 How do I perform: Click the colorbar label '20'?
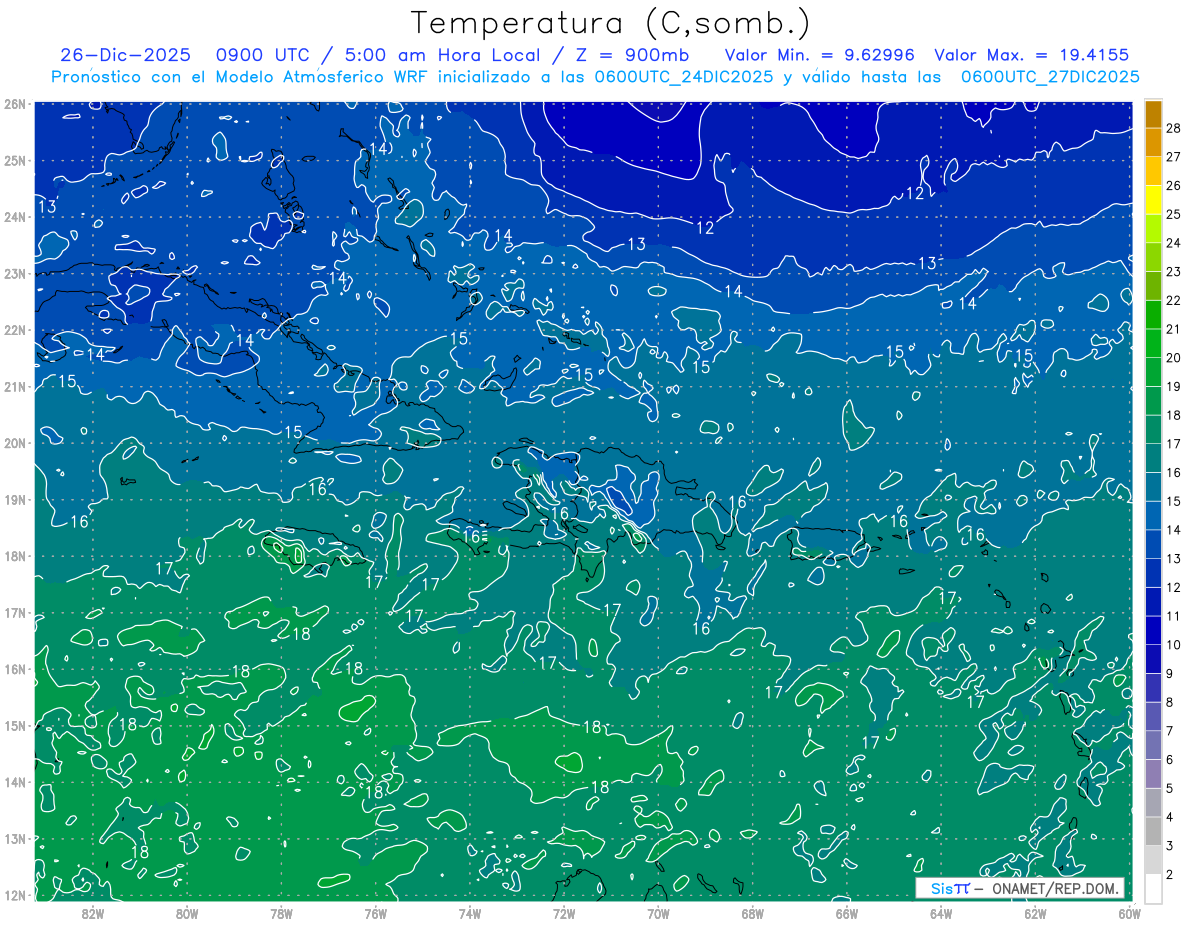coord(1174,358)
